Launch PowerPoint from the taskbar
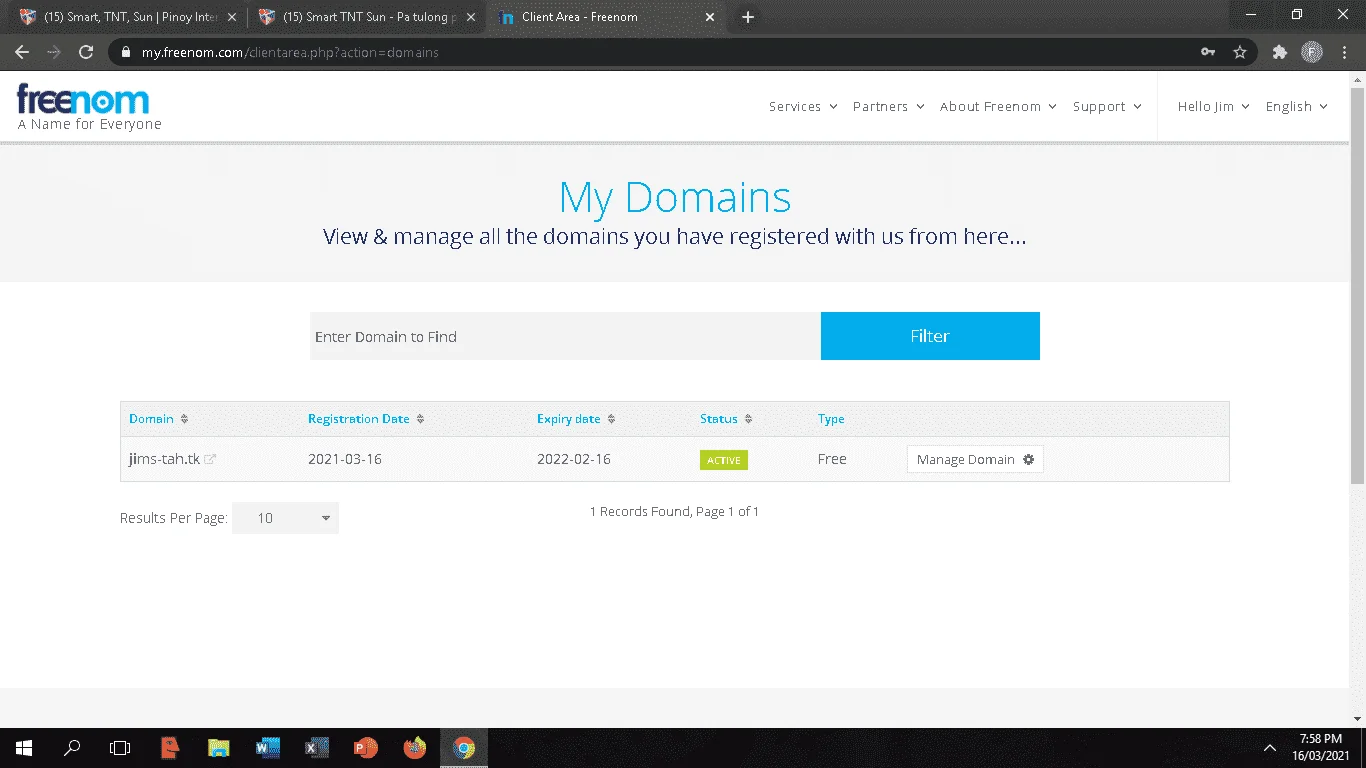Viewport: 1366px width, 768px height. pyautogui.click(x=365, y=748)
